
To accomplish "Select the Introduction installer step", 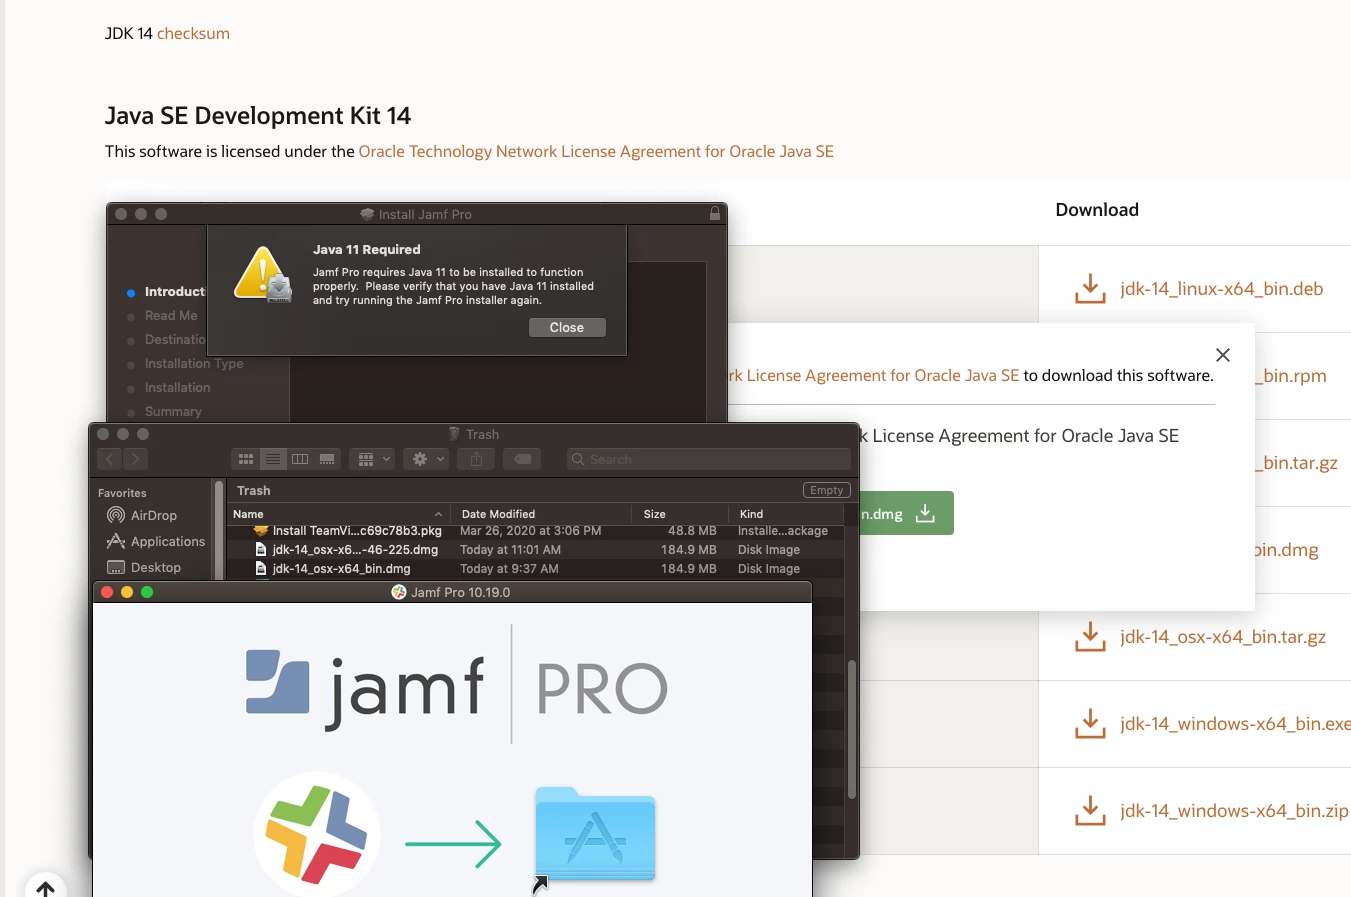I will coord(174,291).
